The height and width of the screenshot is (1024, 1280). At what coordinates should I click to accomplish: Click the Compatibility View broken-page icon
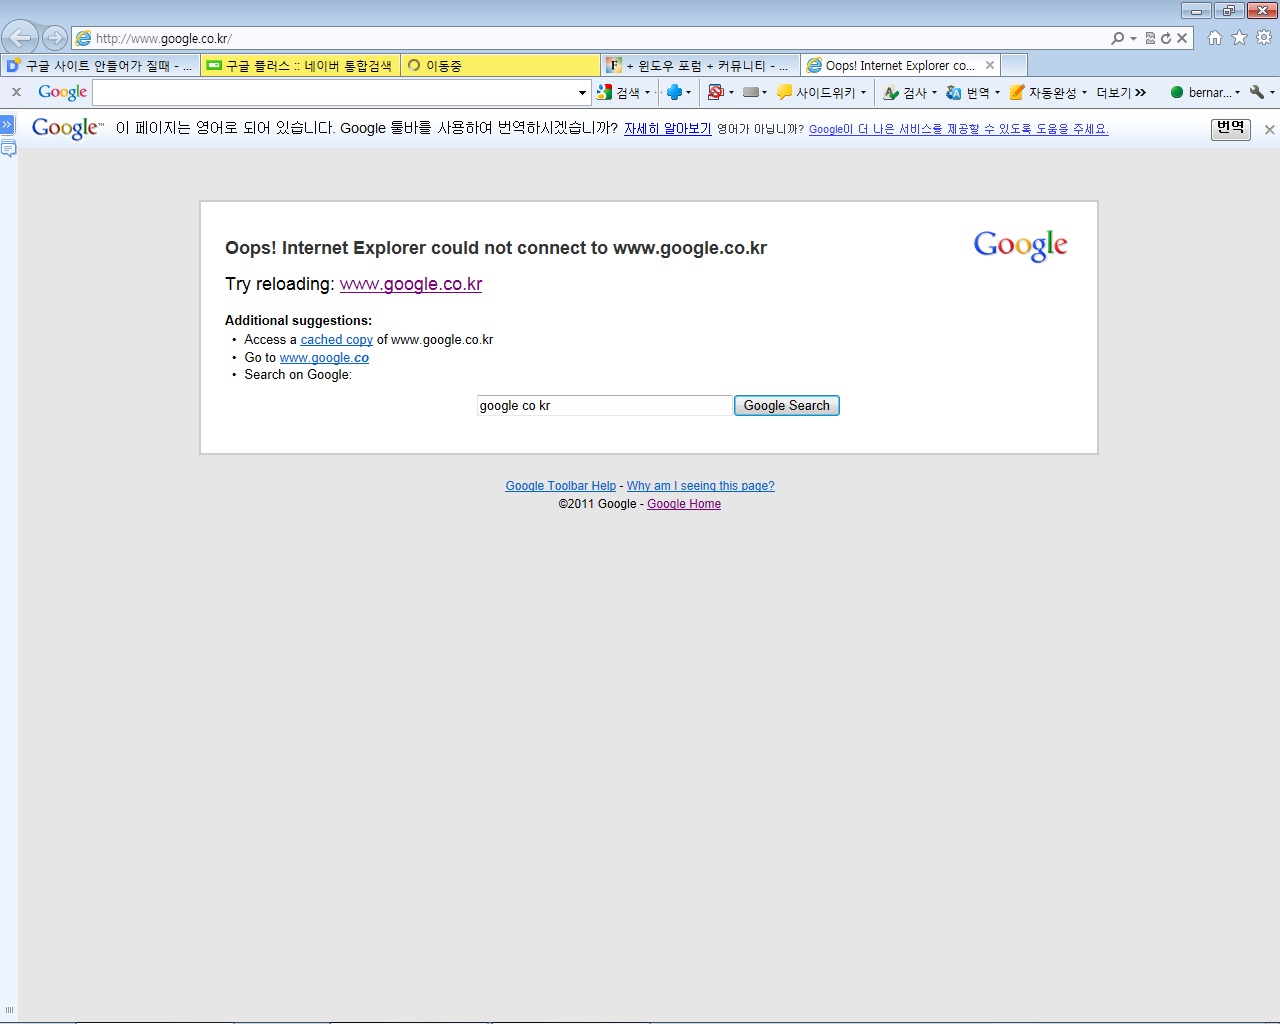[x=1150, y=38]
